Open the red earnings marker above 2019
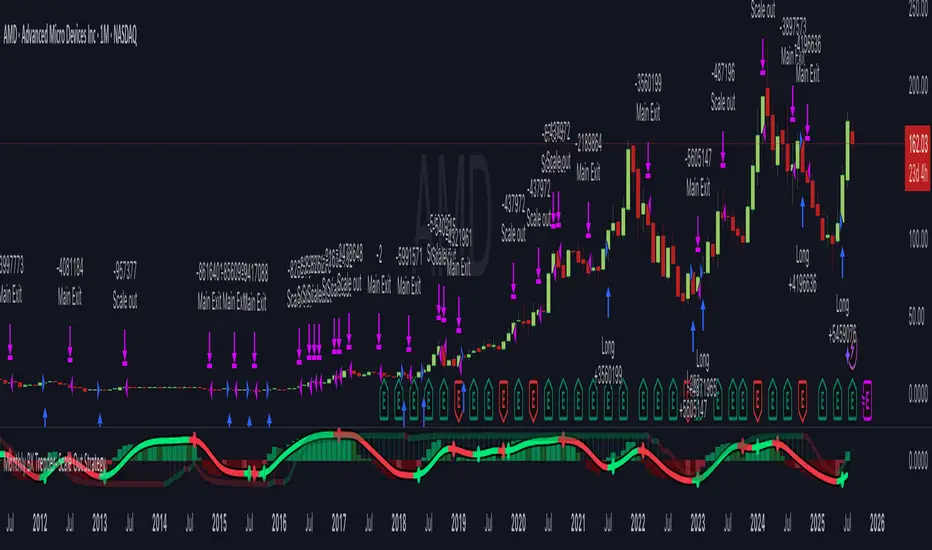Viewport: 932px width, 550px height. coord(459,400)
